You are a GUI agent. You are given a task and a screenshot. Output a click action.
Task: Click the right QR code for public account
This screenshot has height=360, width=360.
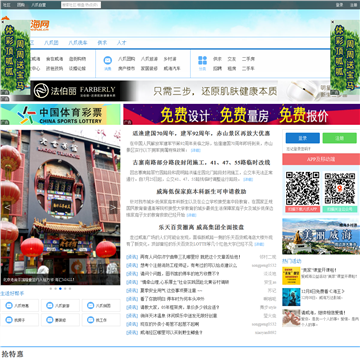(x=340, y=188)
